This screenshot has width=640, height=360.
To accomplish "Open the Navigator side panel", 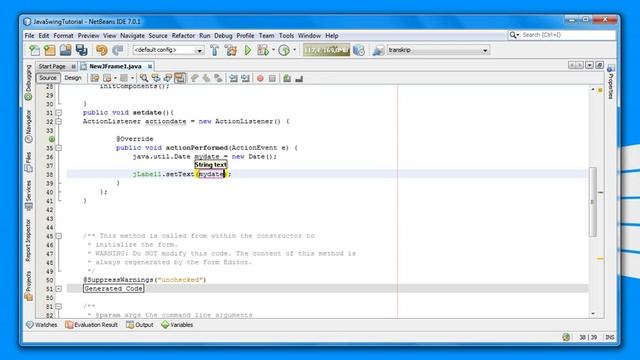I will [x=28, y=126].
